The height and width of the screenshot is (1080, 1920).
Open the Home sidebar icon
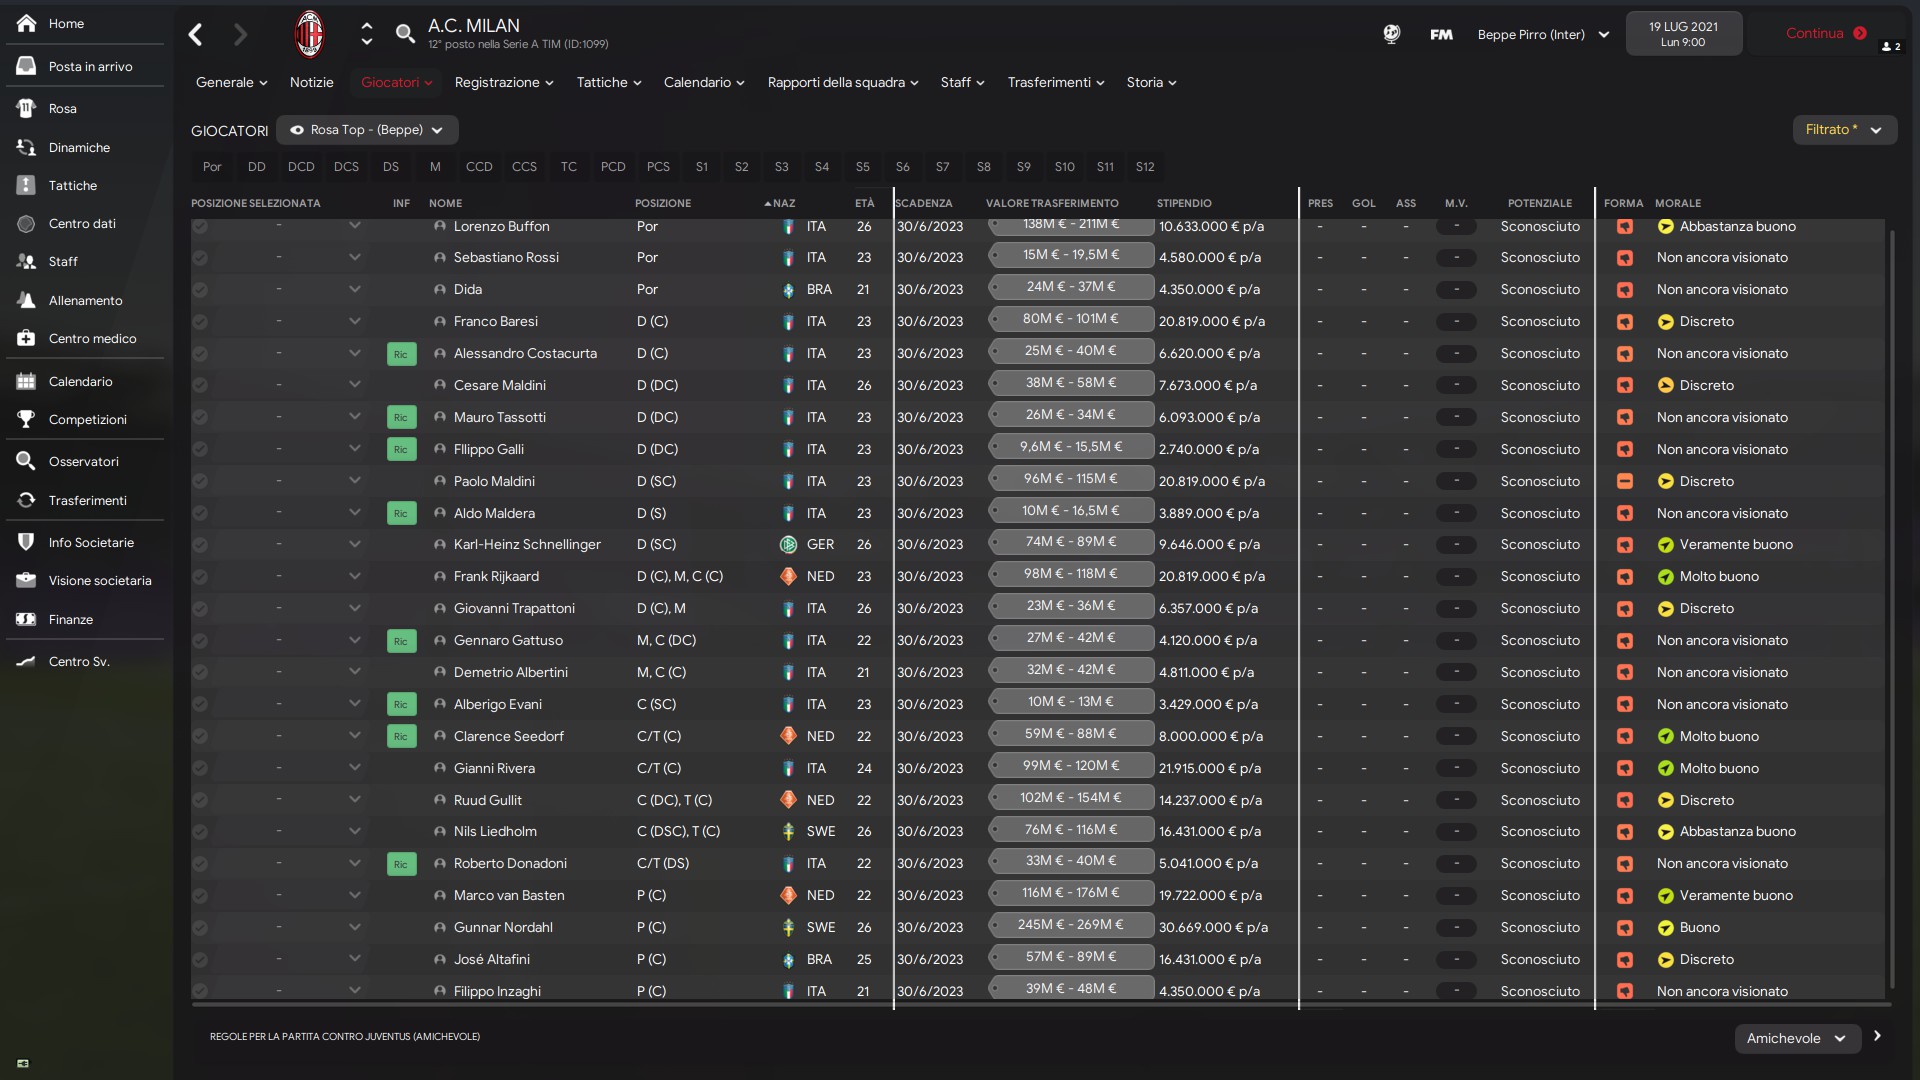[26, 23]
